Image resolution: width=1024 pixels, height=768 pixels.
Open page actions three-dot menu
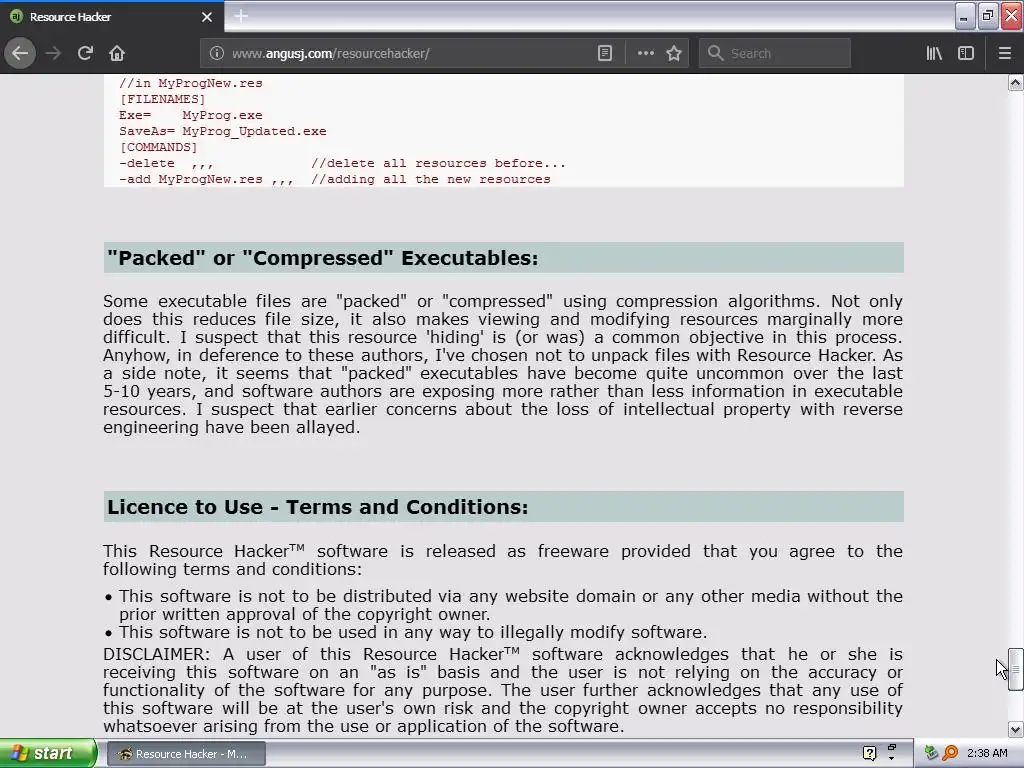645,53
